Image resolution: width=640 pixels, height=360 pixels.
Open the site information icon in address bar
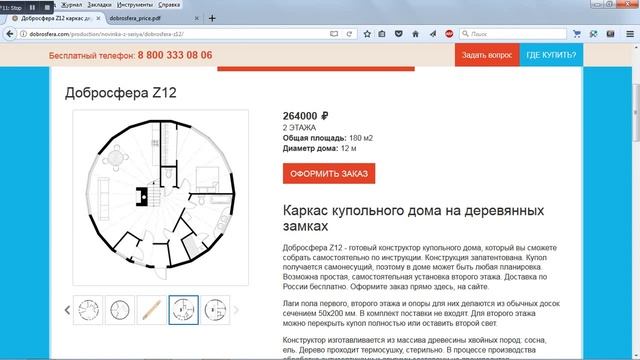point(24,34)
